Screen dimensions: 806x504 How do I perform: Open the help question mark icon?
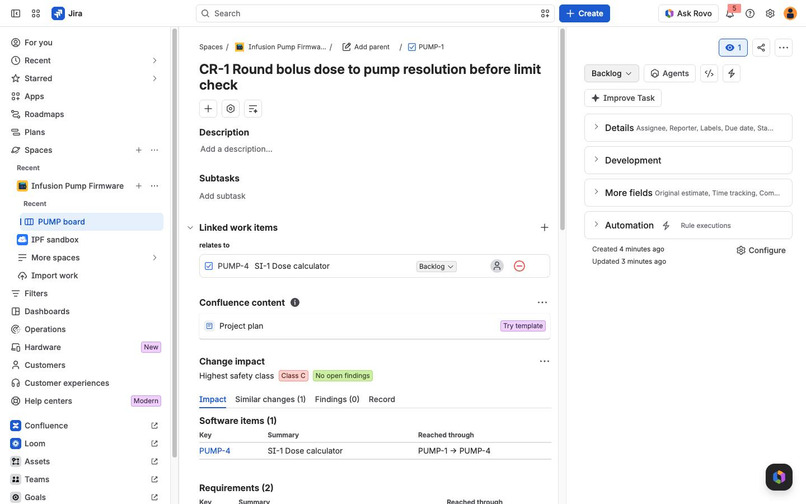(x=750, y=13)
